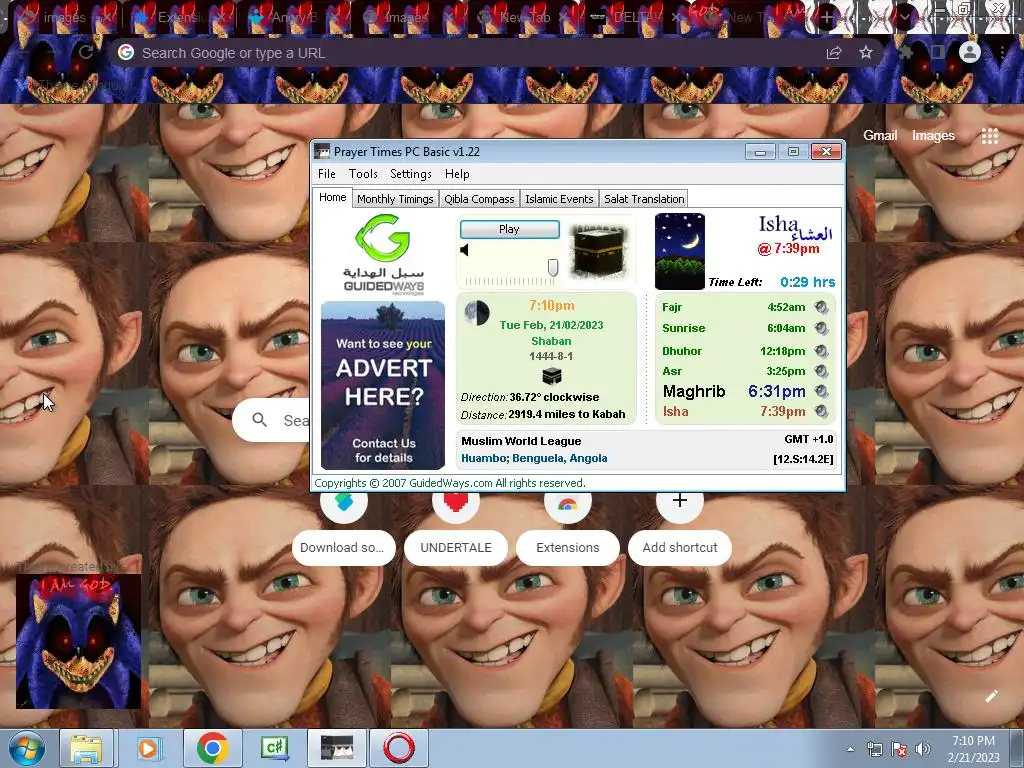Switch to Islamic Events tab

(x=559, y=199)
